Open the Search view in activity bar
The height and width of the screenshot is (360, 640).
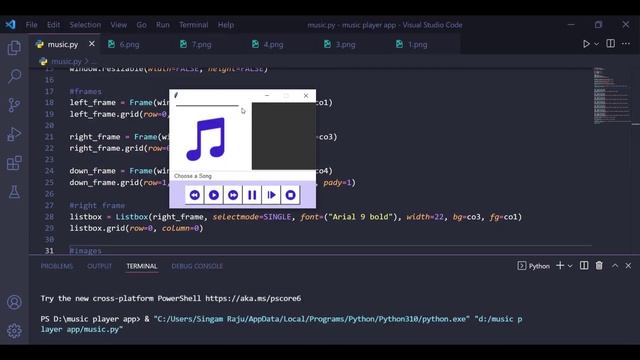coord(14,76)
